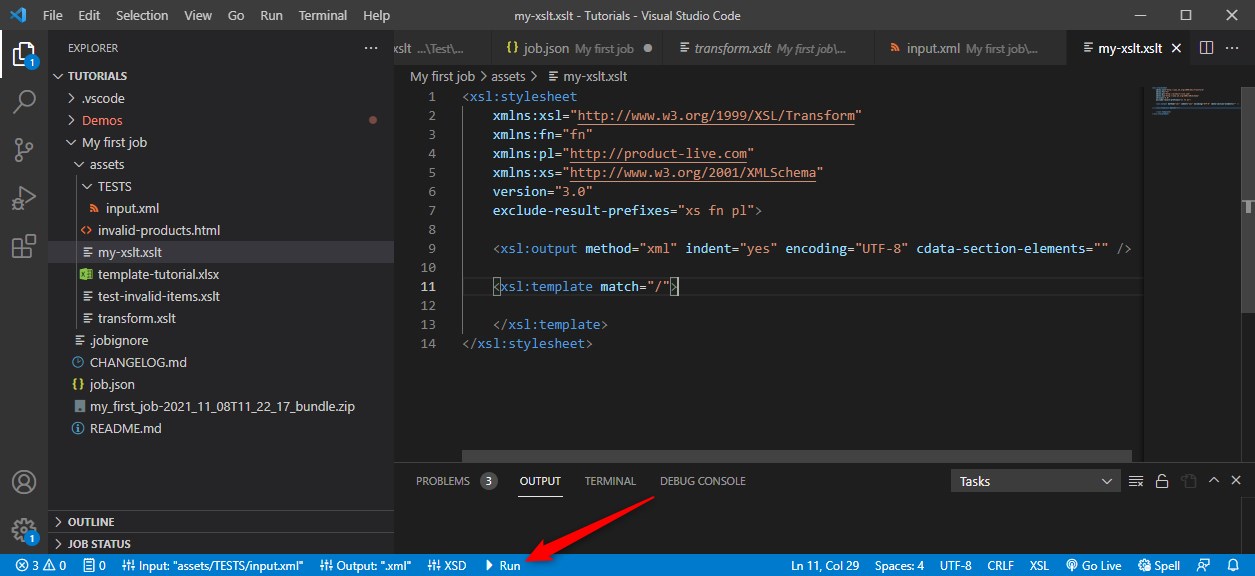Switch to the PROBLEMS panel tab
The image size is (1255, 576).
point(443,481)
